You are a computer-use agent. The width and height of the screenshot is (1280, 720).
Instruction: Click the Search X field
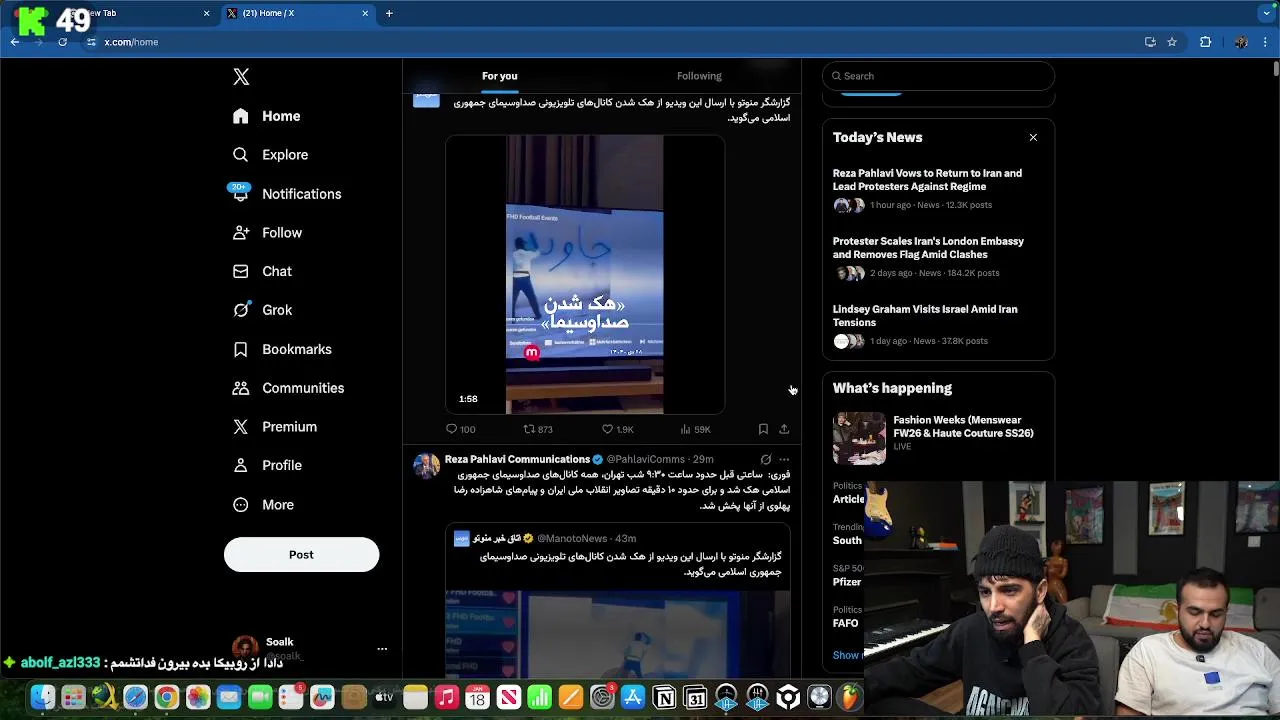tap(938, 76)
